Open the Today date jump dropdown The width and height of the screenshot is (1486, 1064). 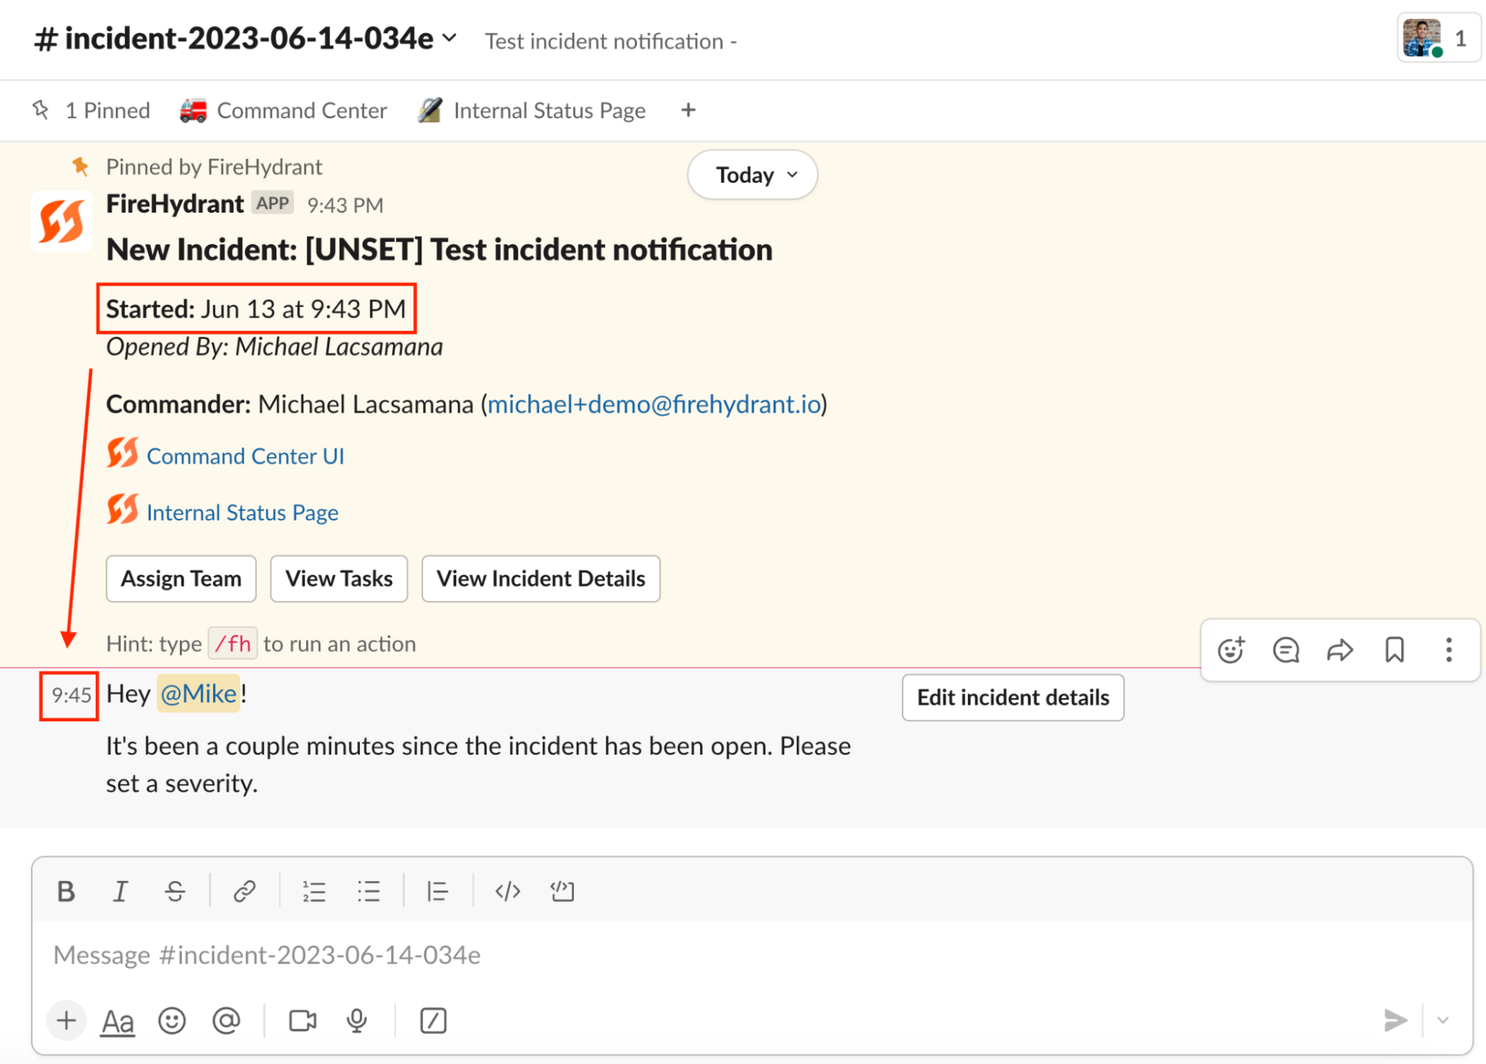click(753, 175)
